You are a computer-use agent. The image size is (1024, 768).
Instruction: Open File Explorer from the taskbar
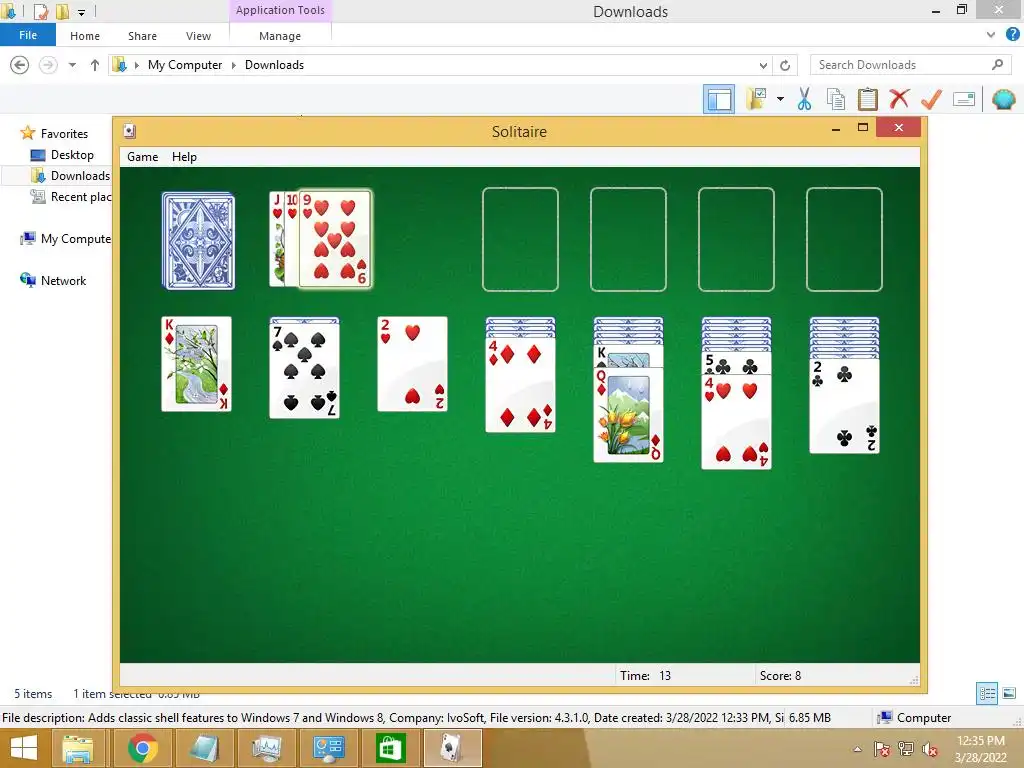coord(77,748)
